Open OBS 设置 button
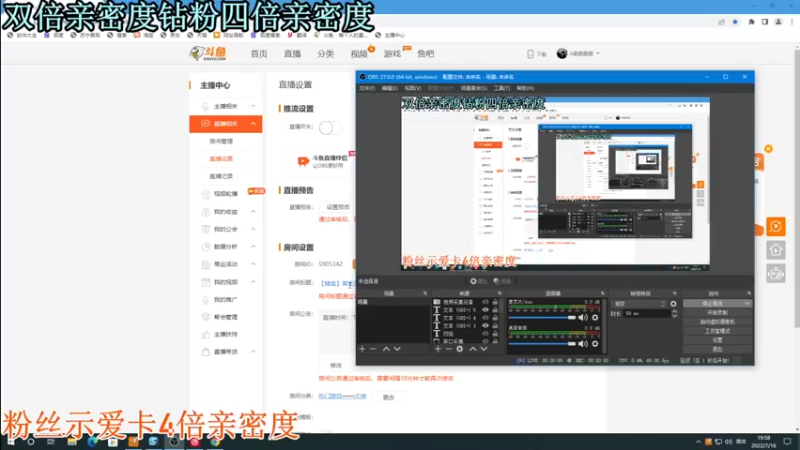 tap(717, 340)
